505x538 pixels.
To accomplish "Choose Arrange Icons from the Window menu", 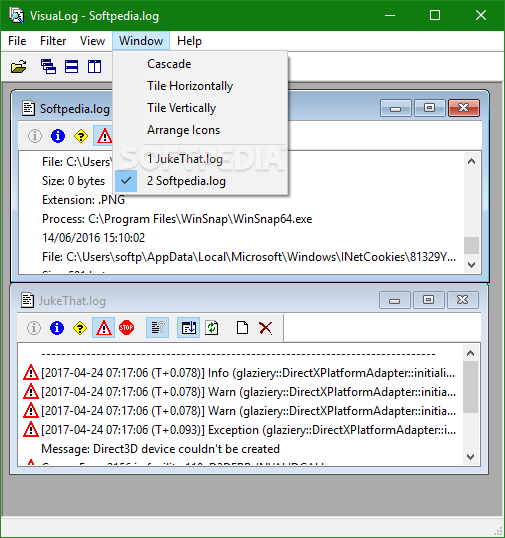I will pyautogui.click(x=200, y=130).
